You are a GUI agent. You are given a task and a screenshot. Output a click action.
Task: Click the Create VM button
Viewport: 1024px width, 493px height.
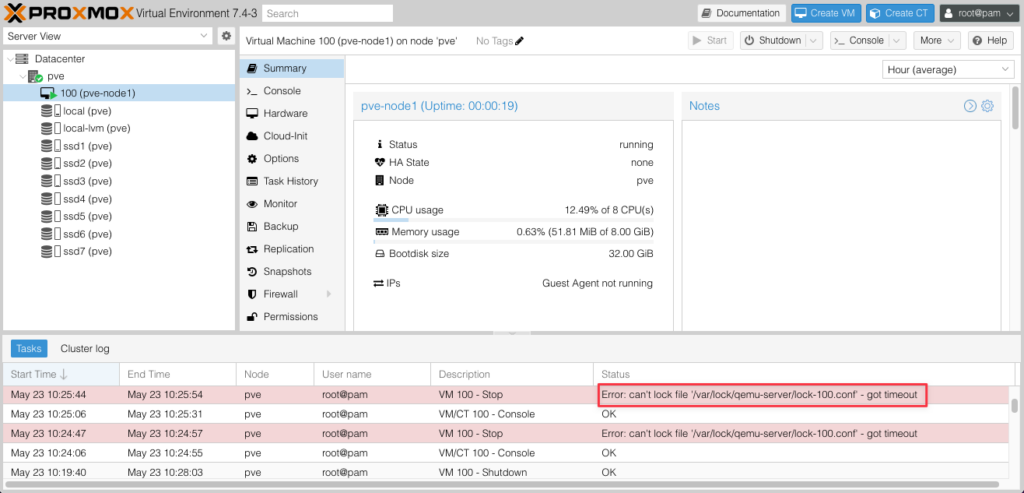click(x=826, y=13)
